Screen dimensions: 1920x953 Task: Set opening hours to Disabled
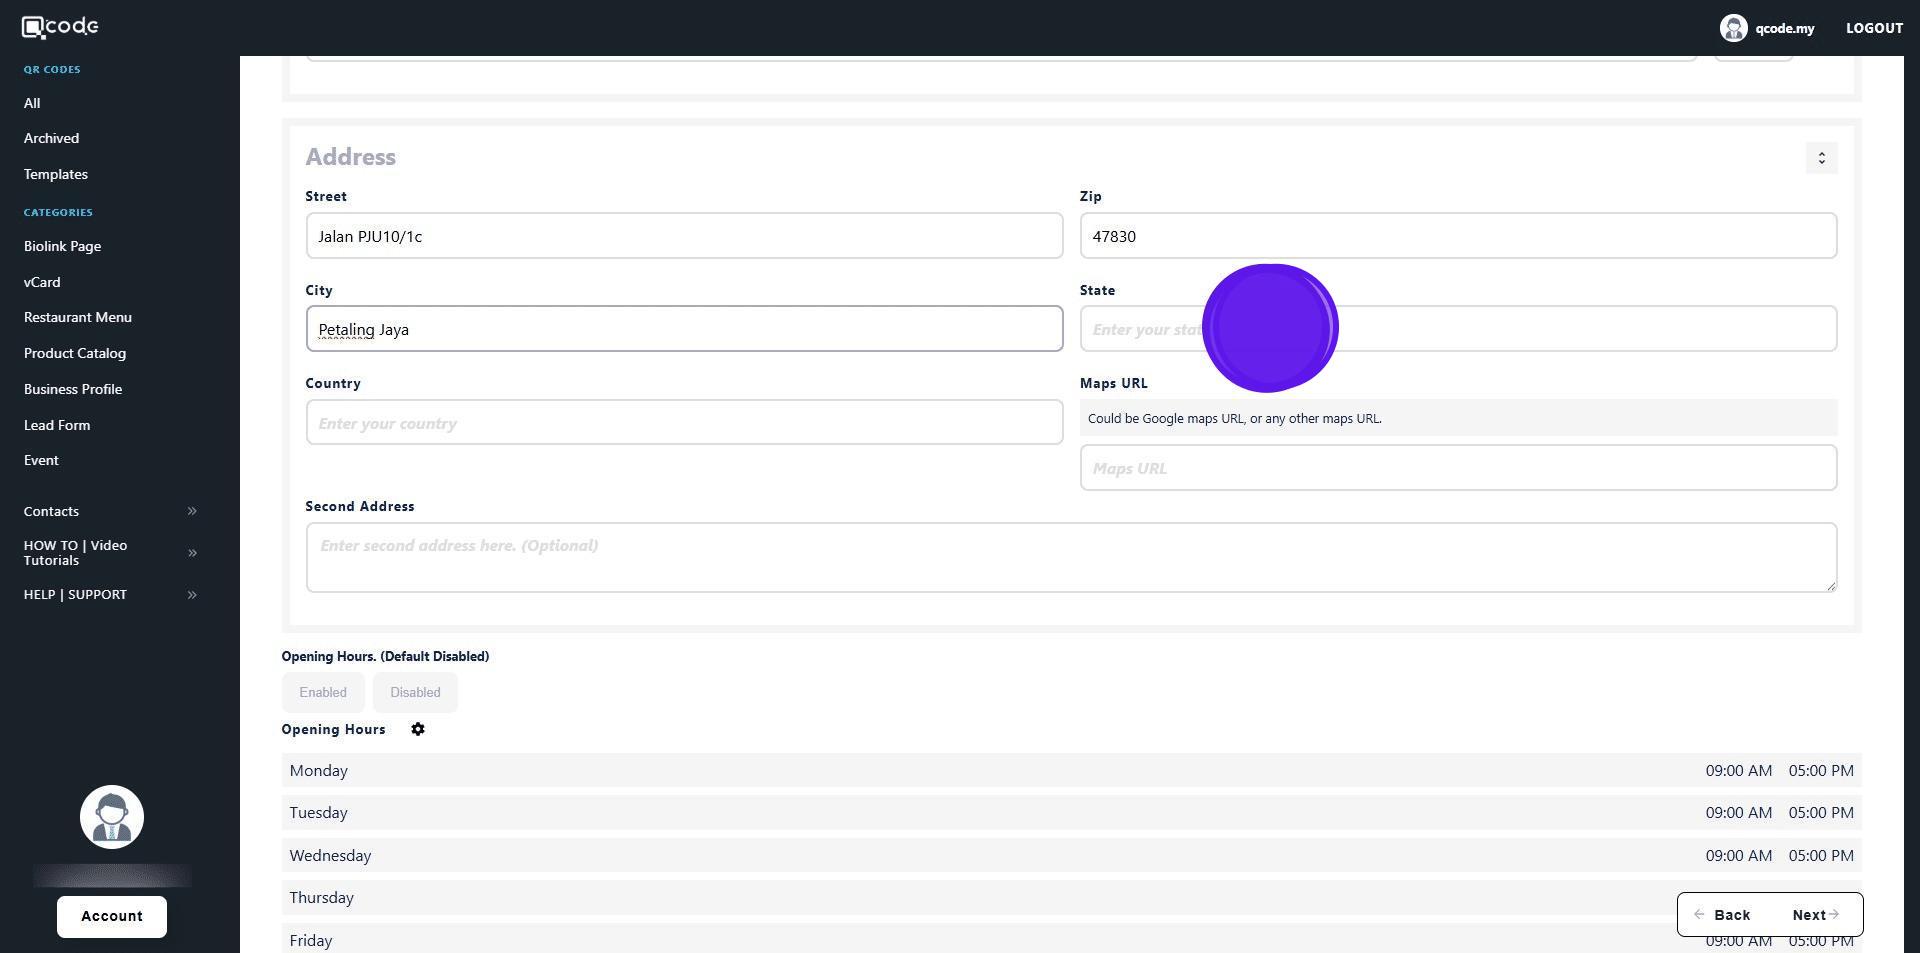click(415, 693)
